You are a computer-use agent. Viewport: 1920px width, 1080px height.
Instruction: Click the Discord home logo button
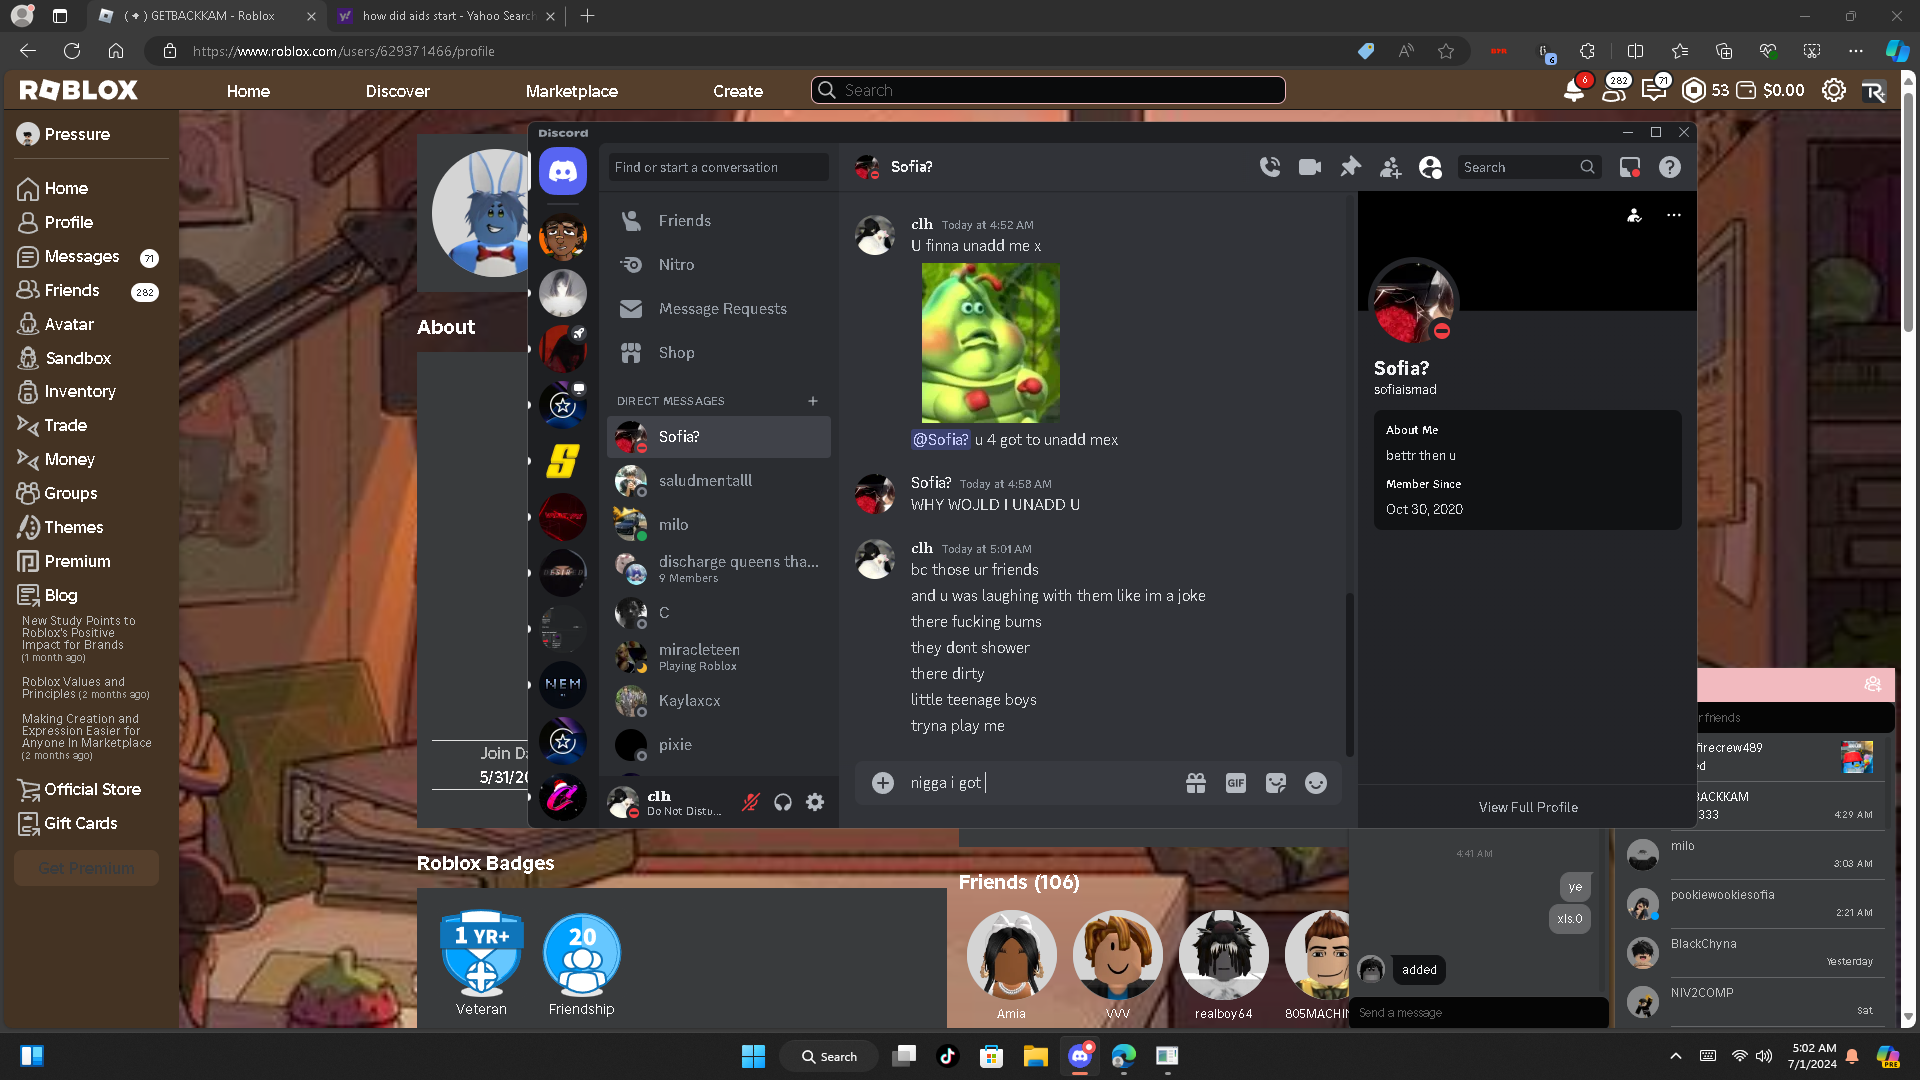(563, 172)
